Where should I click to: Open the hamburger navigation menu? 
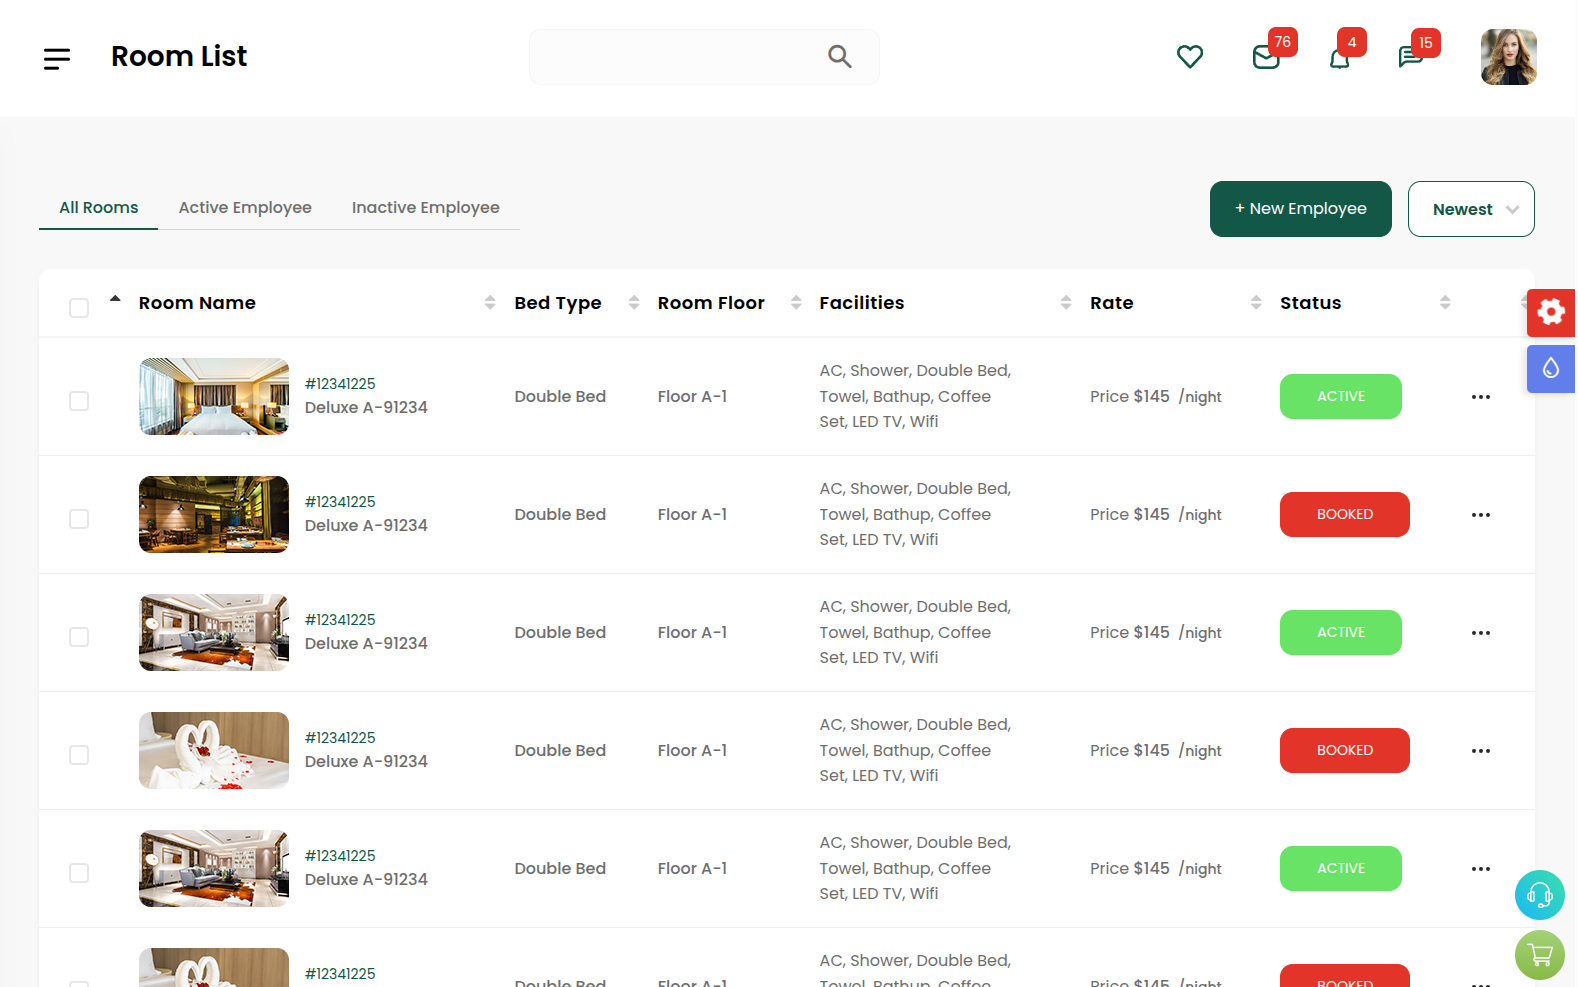[57, 59]
